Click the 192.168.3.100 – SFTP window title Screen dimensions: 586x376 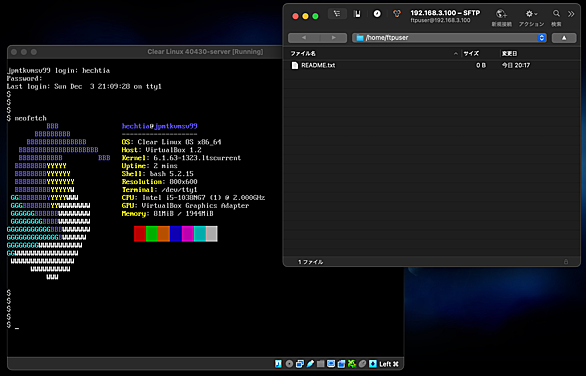(445, 13)
